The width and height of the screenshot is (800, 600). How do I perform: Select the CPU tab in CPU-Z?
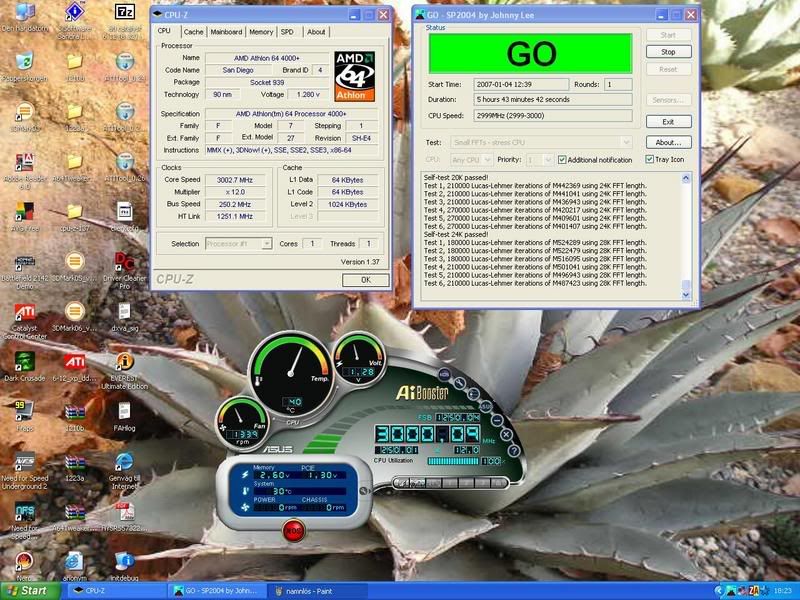point(164,31)
